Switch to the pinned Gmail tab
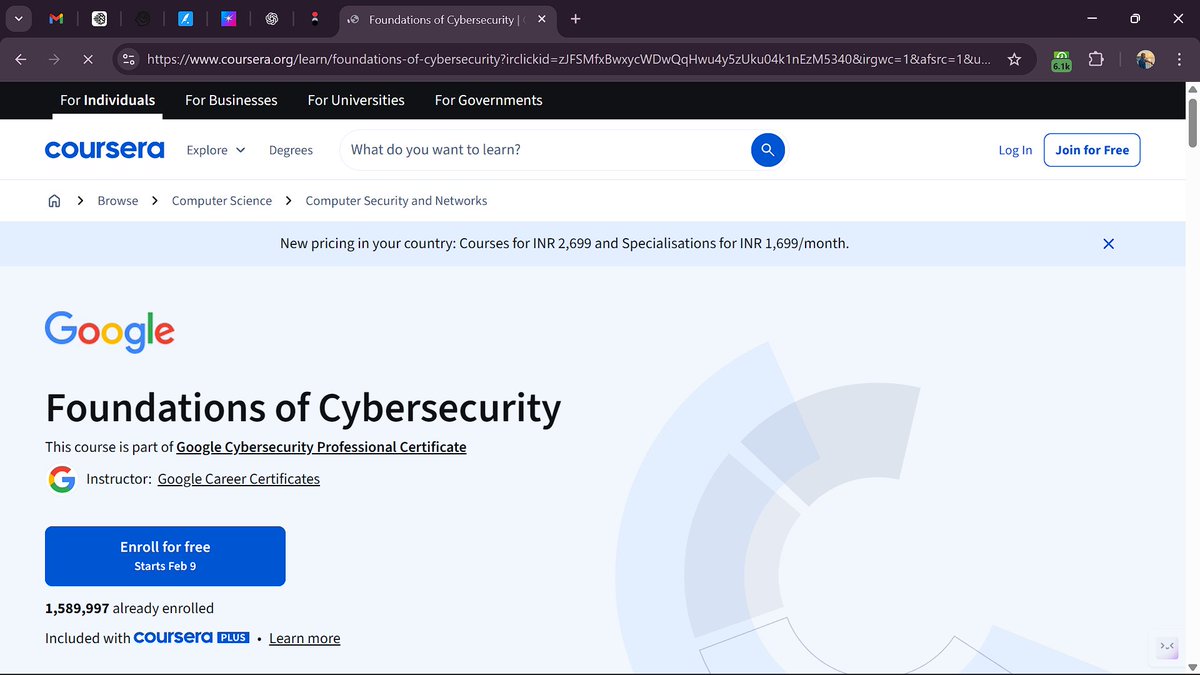Image resolution: width=1200 pixels, height=675 pixels. 56,19
